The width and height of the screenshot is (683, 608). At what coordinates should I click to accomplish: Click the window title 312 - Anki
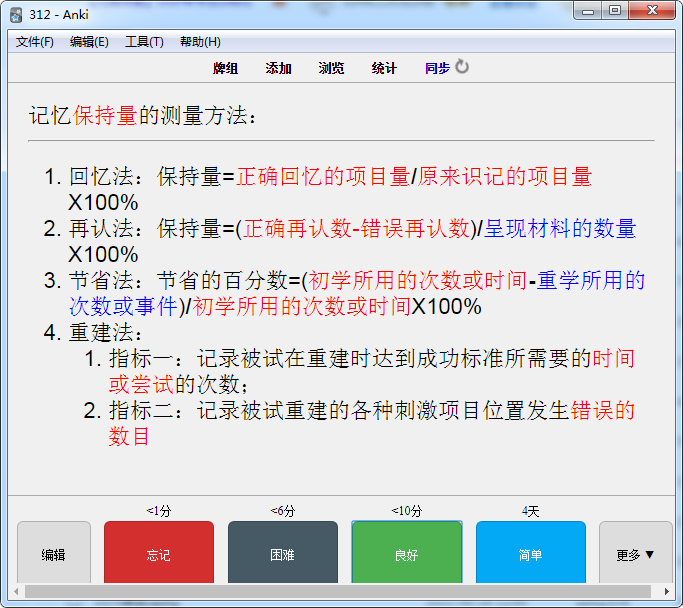[59, 15]
